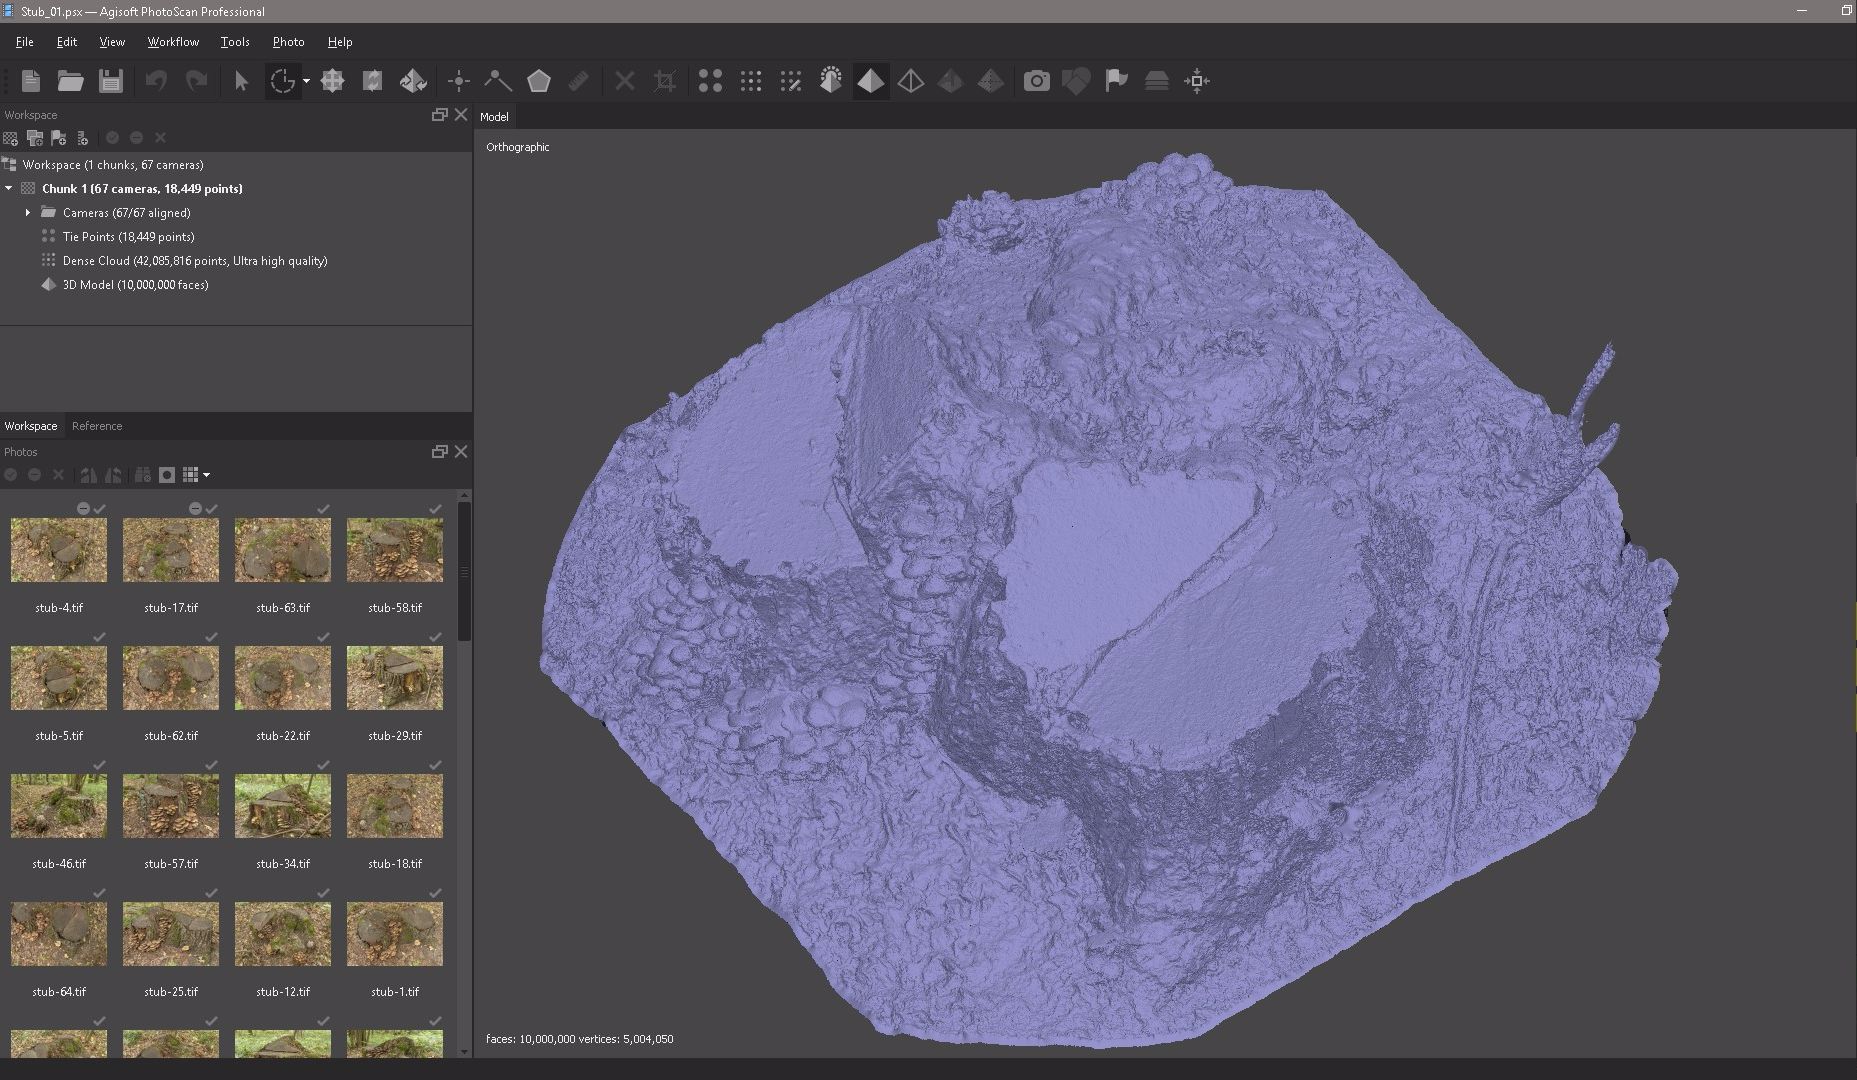Viewport: 1857px width, 1080px height.
Task: Close the Workspace panel
Action: coord(461,115)
